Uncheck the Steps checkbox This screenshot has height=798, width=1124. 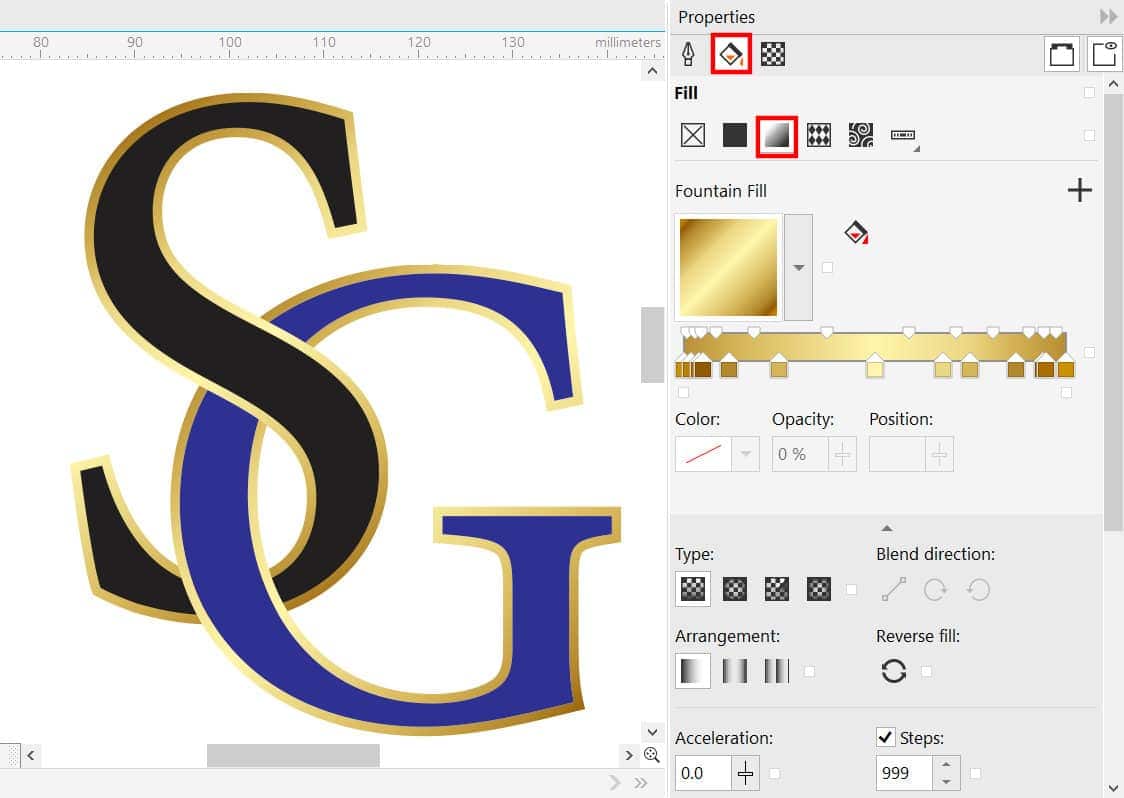884,737
